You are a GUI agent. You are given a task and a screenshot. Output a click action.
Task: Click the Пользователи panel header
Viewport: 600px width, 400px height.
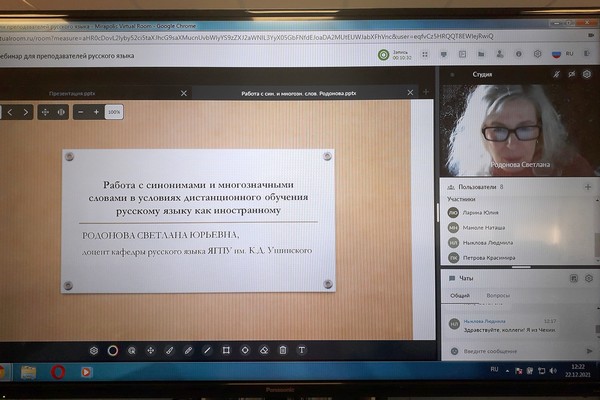[518, 187]
